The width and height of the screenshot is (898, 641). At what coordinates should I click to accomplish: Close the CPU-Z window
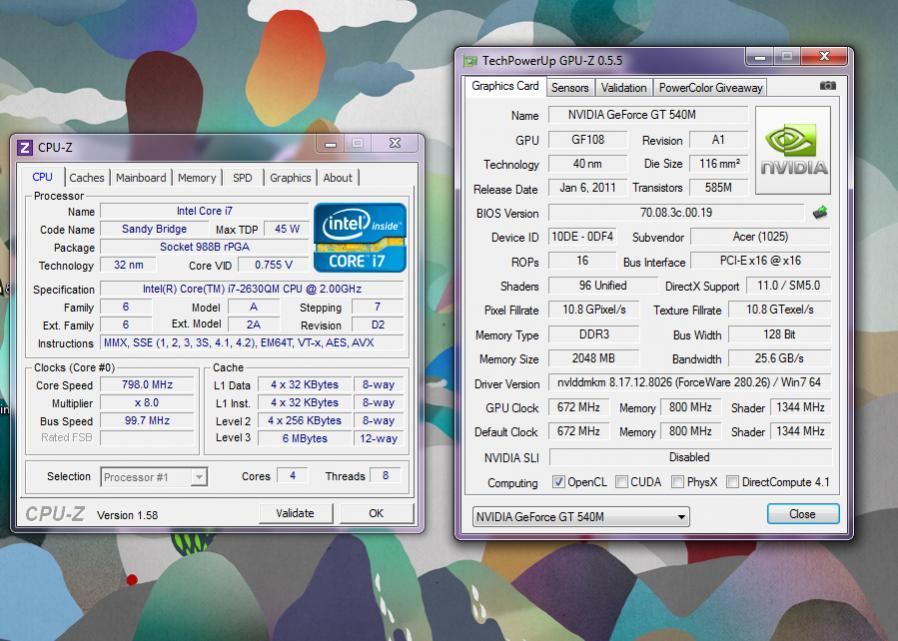(395, 143)
